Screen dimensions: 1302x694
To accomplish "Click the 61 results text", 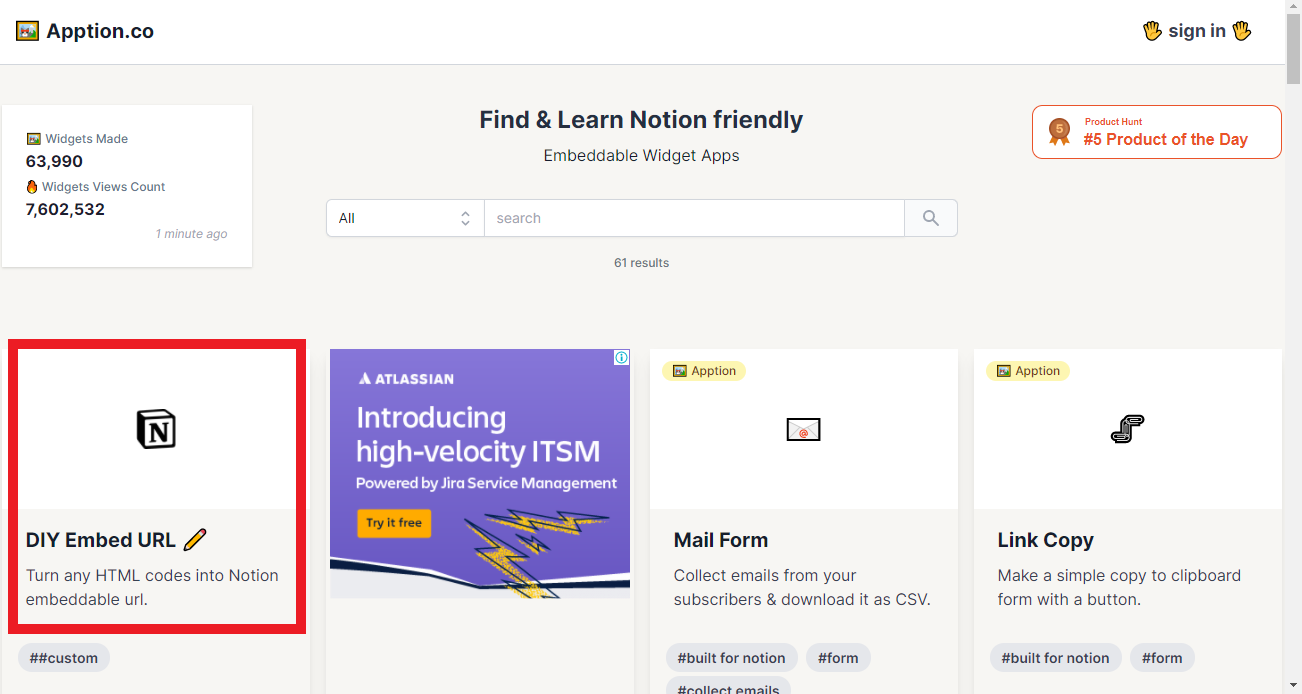I will point(641,263).
